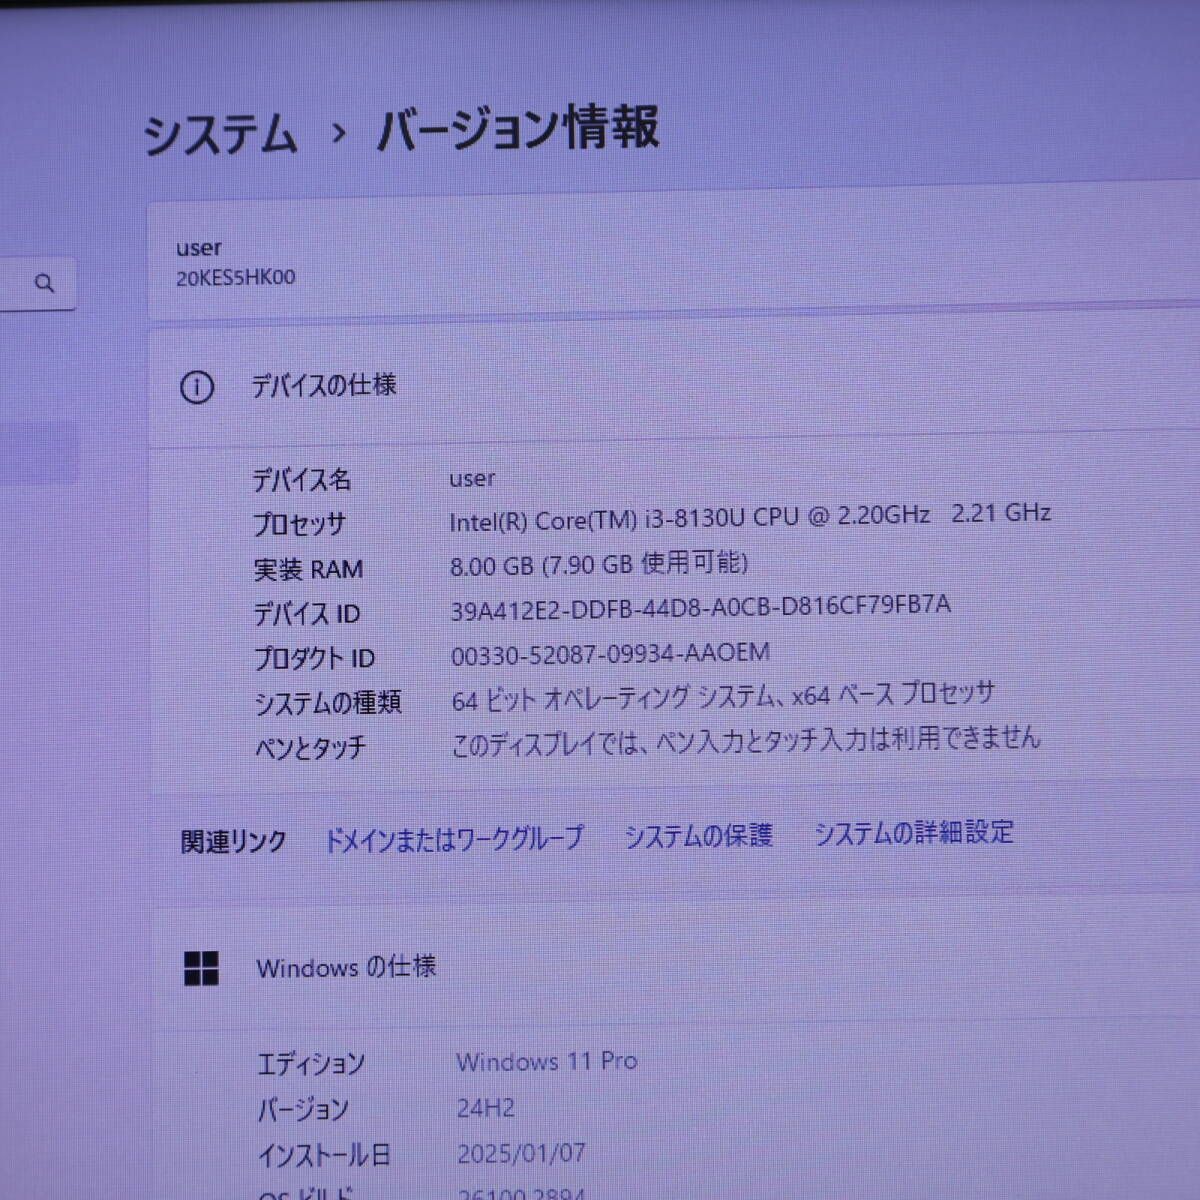Click the ペンとタッチ label
The height and width of the screenshot is (1200, 1200).
pyautogui.click(x=310, y=748)
